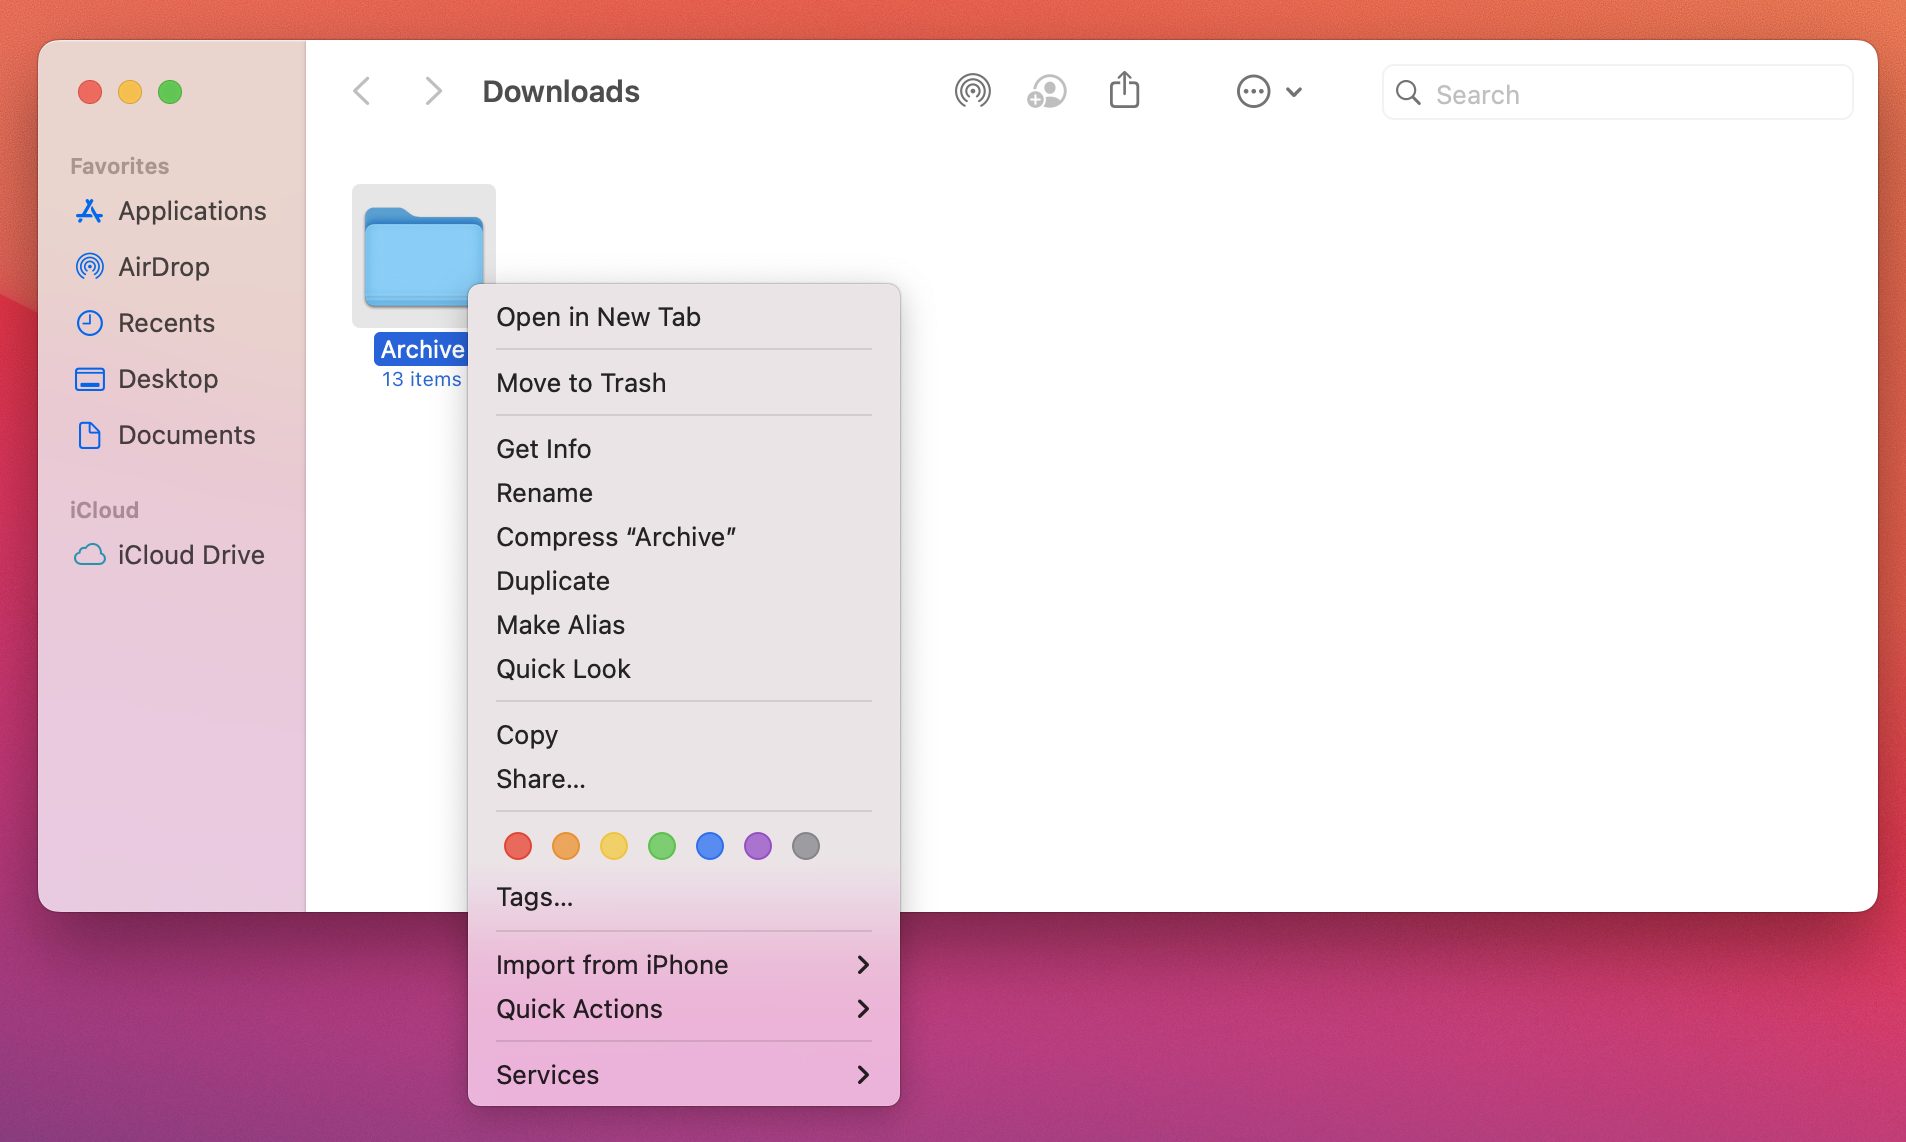
Task: Select AirDrop label in the sidebar
Action: tap(164, 266)
